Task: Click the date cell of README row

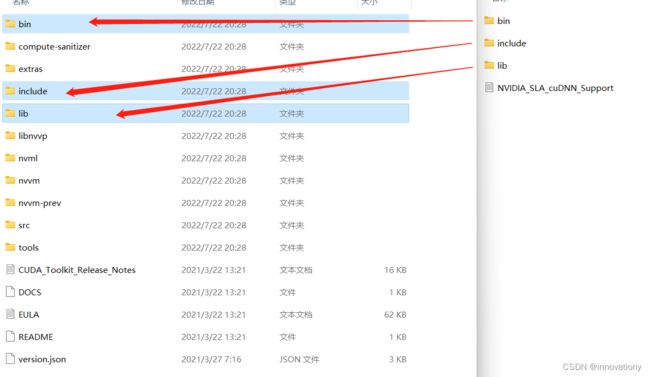Action: tap(214, 337)
